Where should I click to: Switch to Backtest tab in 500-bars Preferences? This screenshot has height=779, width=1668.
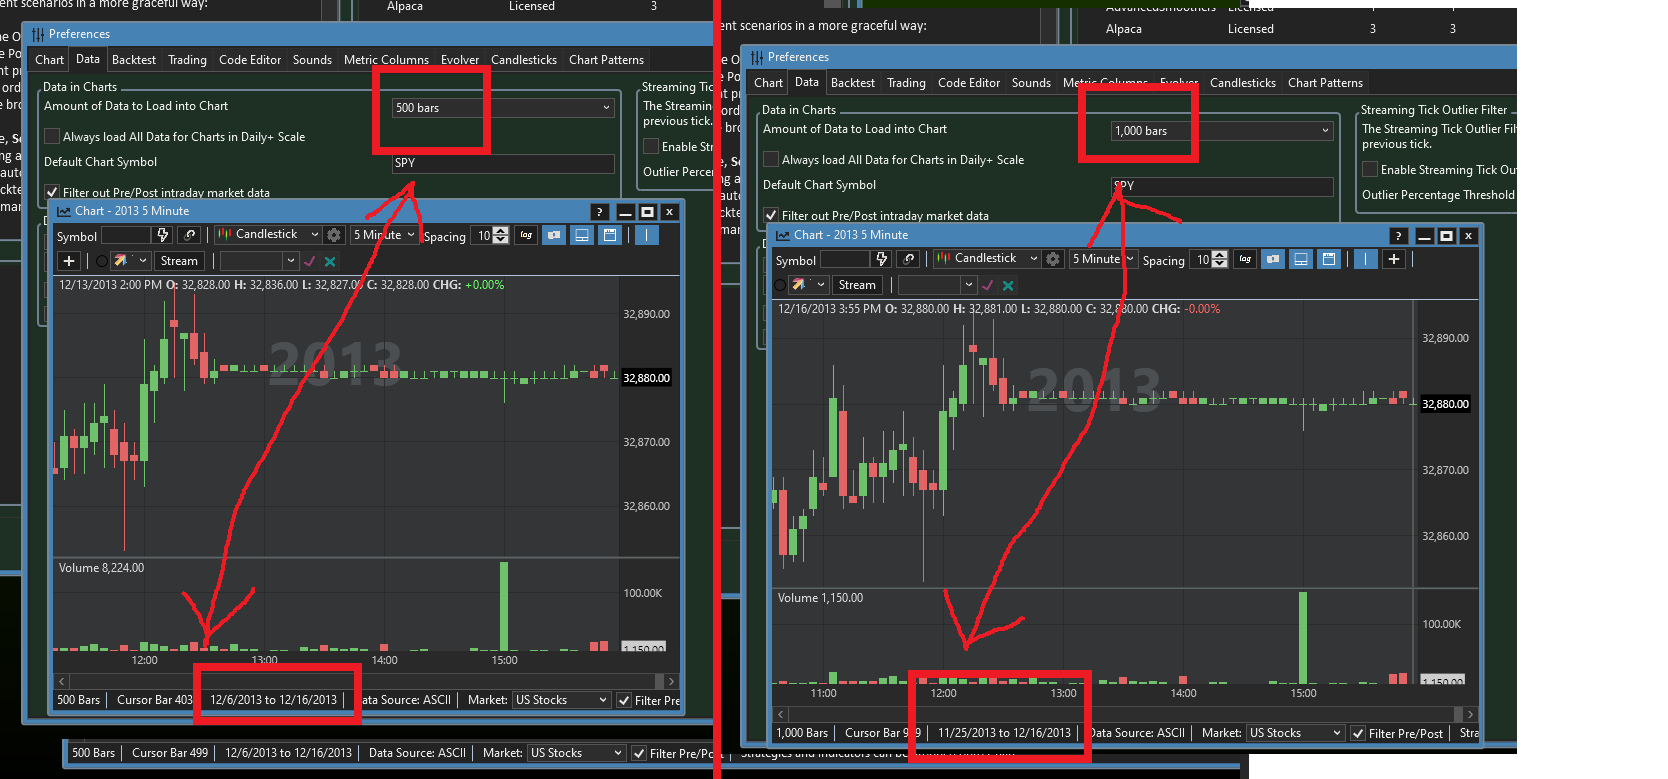(134, 60)
